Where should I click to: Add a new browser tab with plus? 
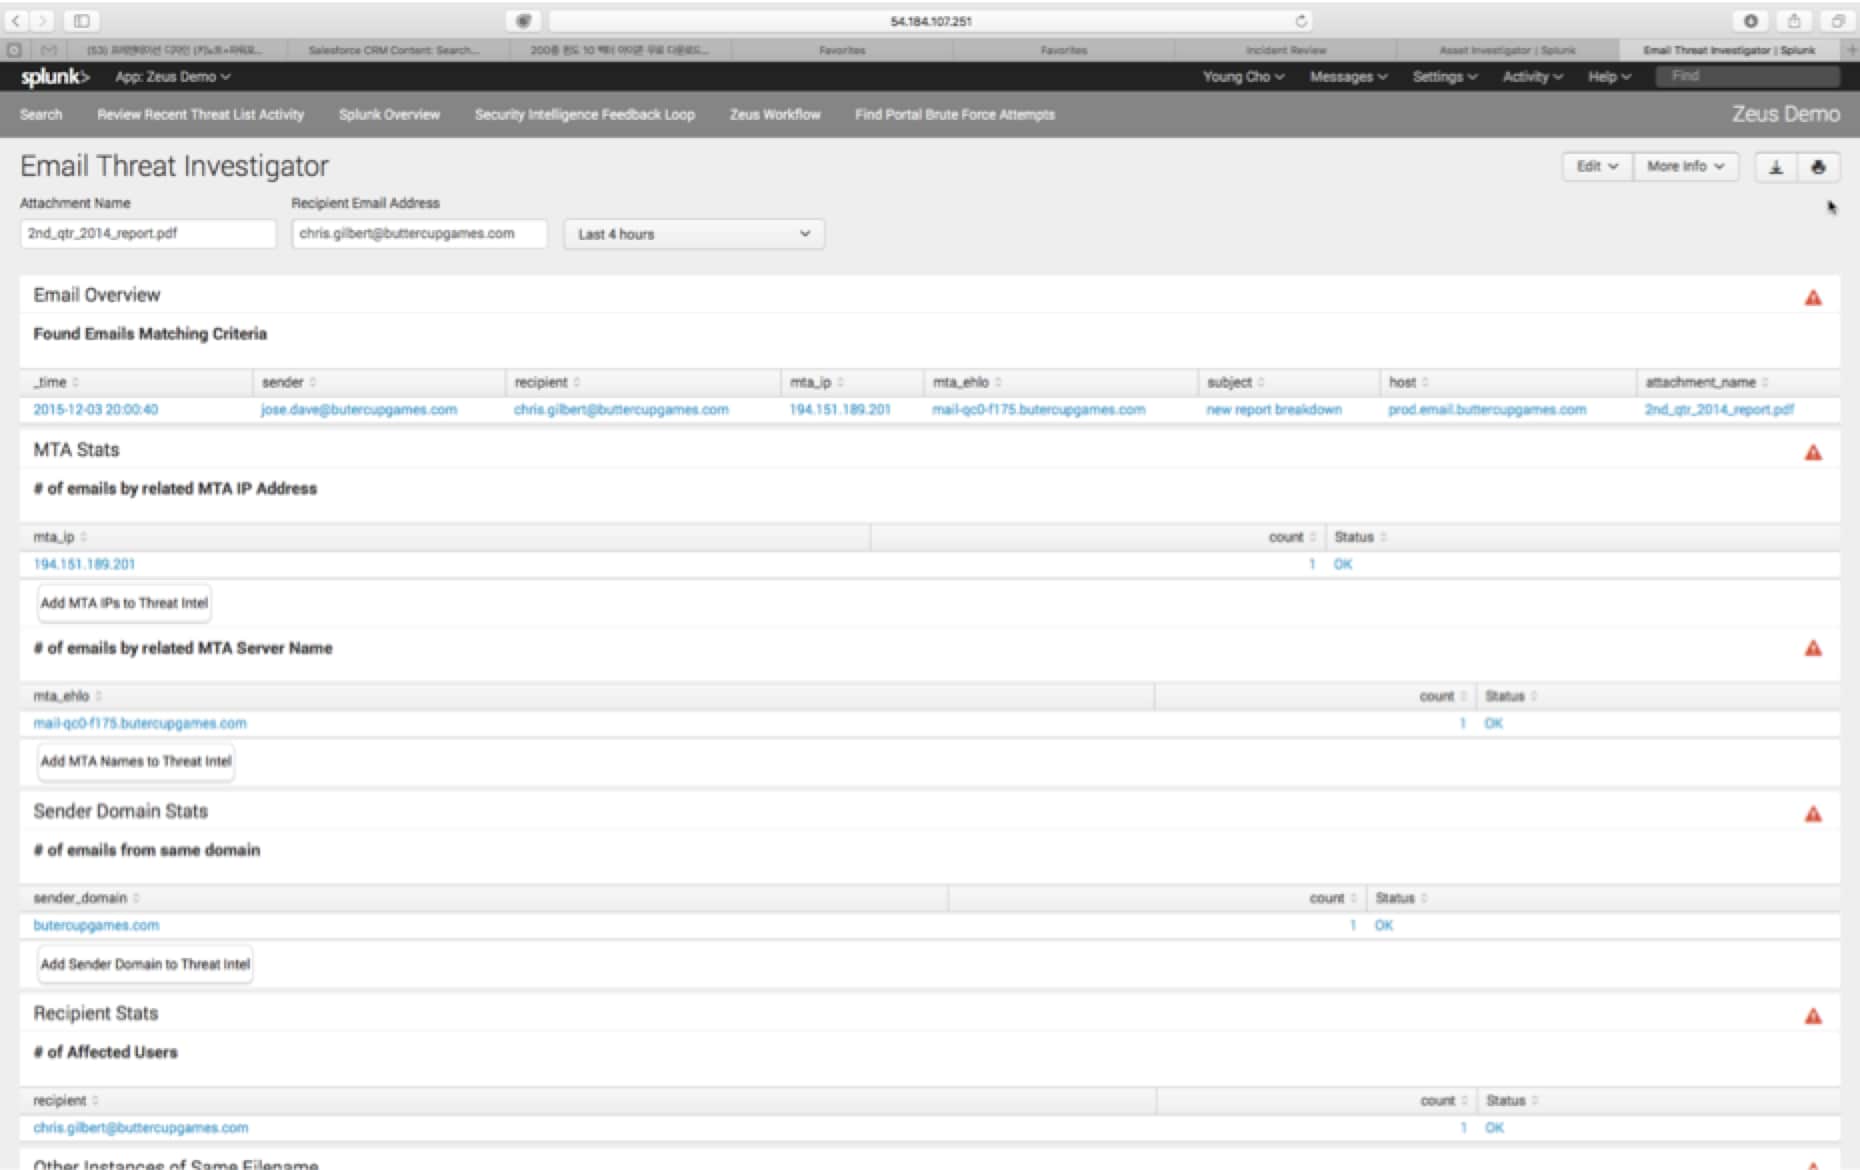pos(1851,49)
